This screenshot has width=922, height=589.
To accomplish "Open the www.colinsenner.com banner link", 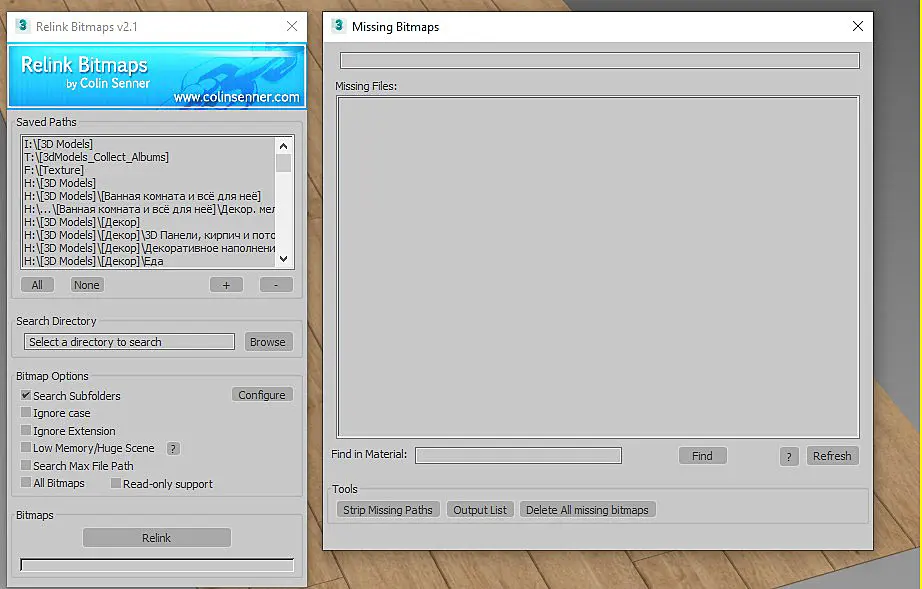I will tap(236, 97).
